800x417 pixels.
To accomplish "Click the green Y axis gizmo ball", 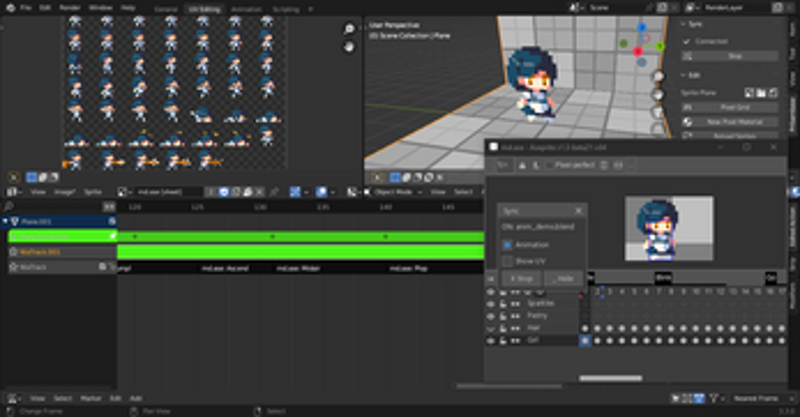I will pyautogui.click(x=660, y=46).
